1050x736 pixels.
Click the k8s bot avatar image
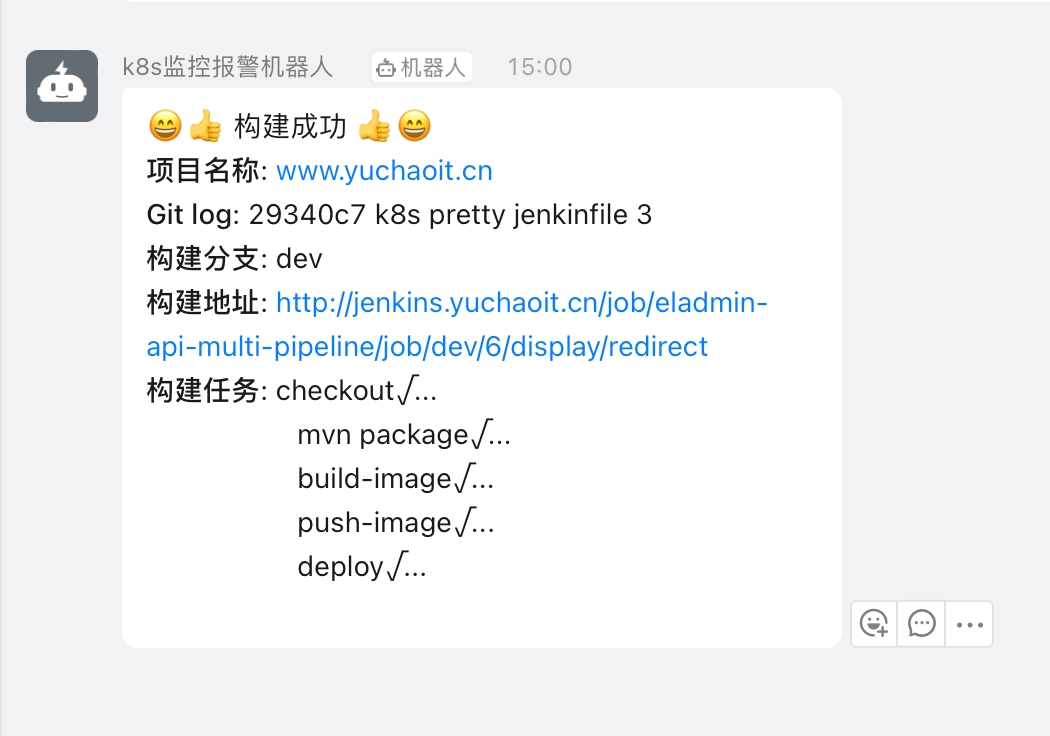[62, 86]
